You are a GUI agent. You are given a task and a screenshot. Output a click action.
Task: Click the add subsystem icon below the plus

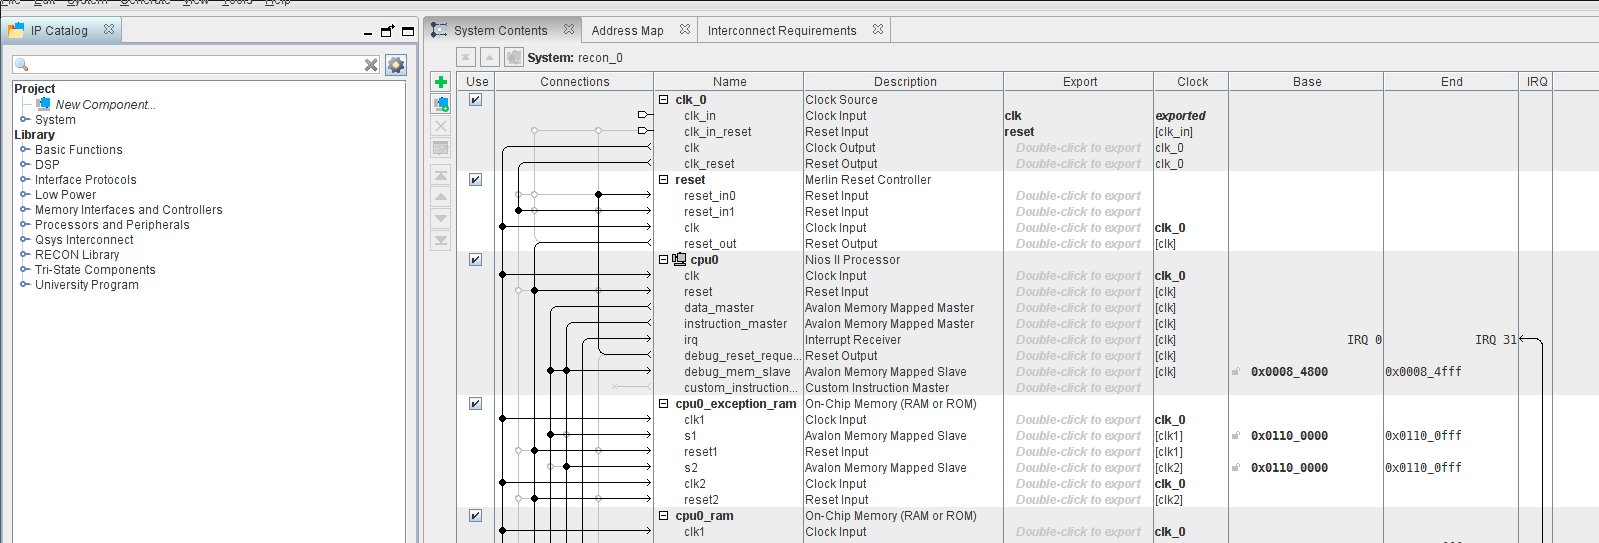(441, 104)
